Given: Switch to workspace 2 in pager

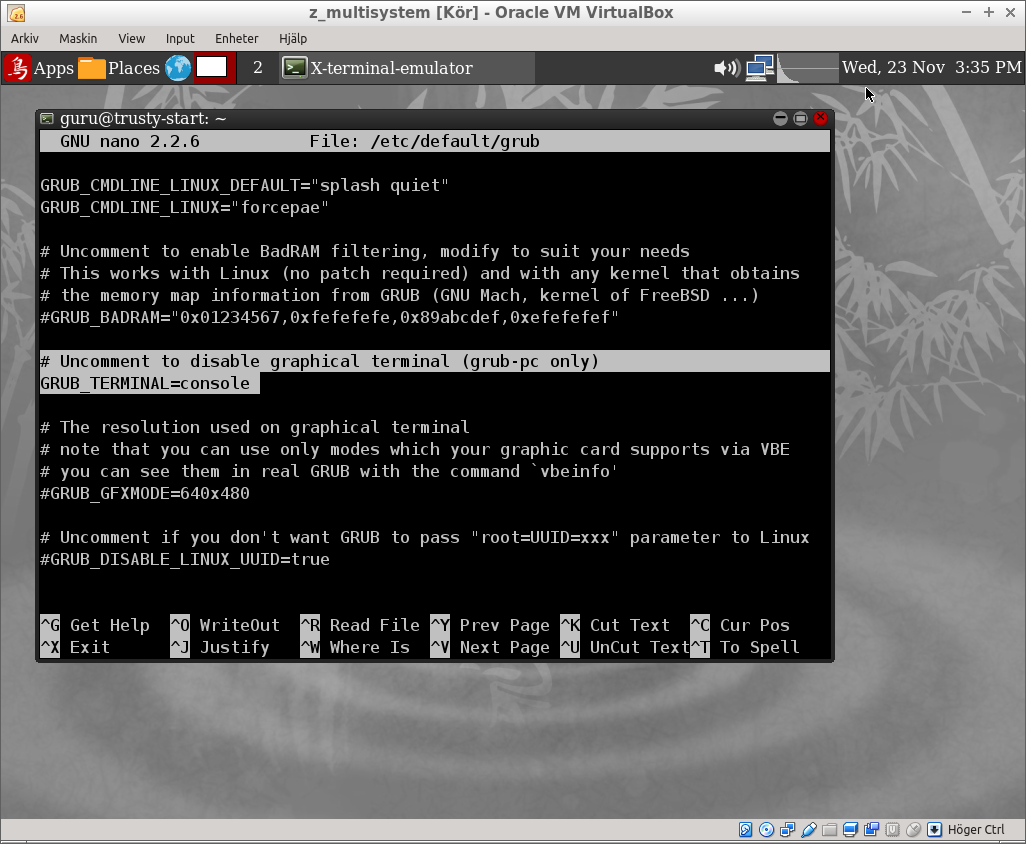Looking at the screenshot, I should coord(258,68).
